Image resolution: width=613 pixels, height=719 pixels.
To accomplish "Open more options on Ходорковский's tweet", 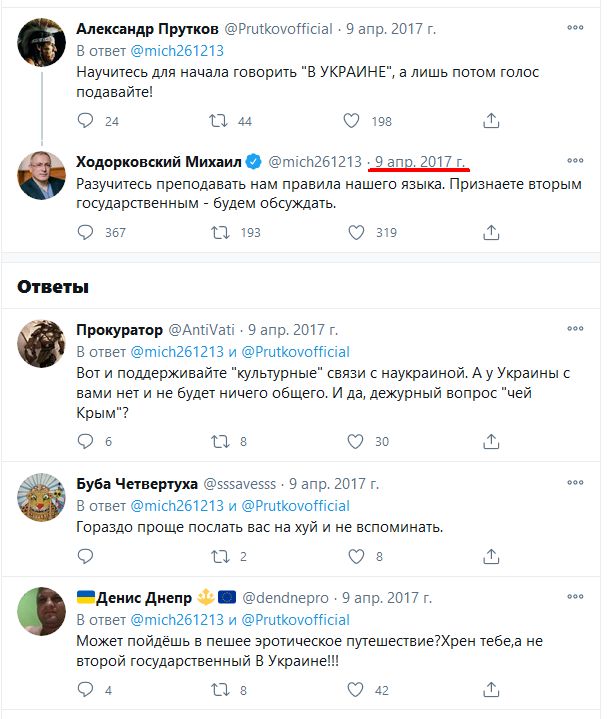I will pos(575,160).
